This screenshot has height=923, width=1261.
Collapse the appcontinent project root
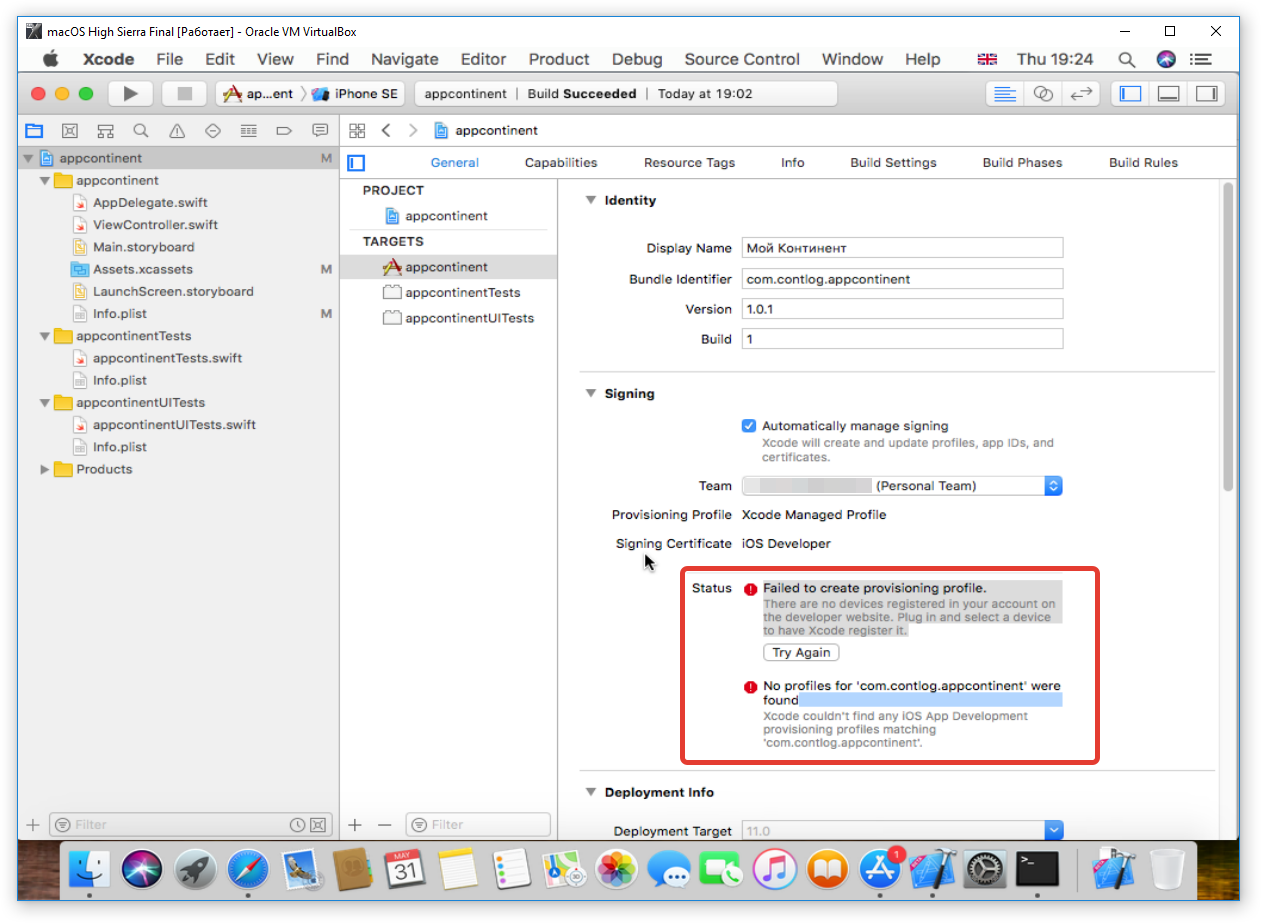(x=27, y=158)
